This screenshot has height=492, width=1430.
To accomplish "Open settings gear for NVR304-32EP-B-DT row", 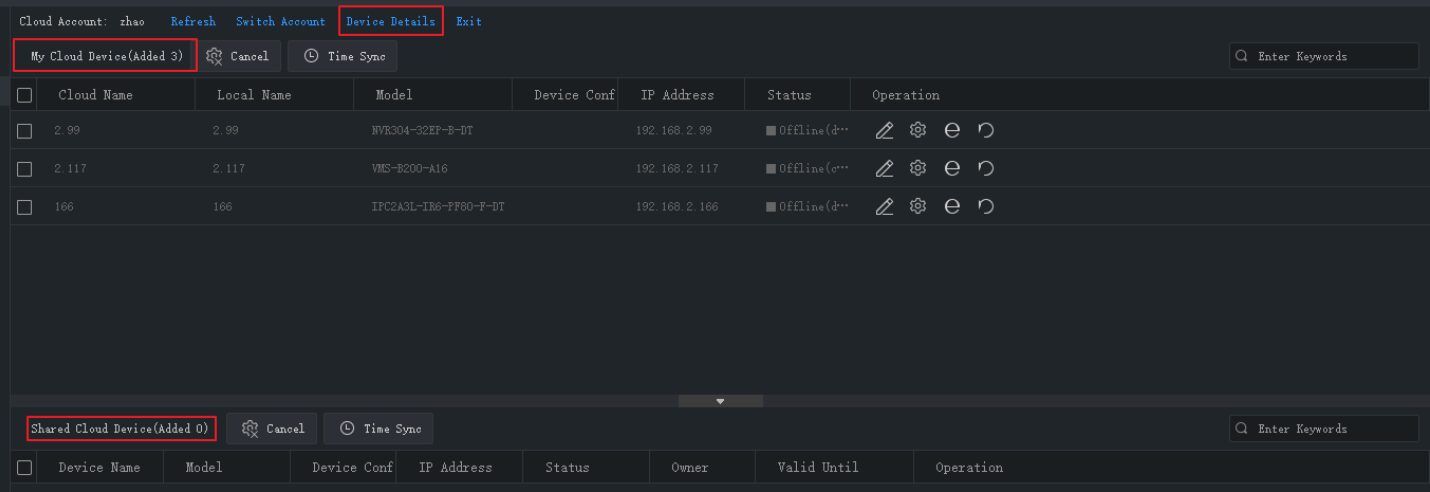I will 918,131.
